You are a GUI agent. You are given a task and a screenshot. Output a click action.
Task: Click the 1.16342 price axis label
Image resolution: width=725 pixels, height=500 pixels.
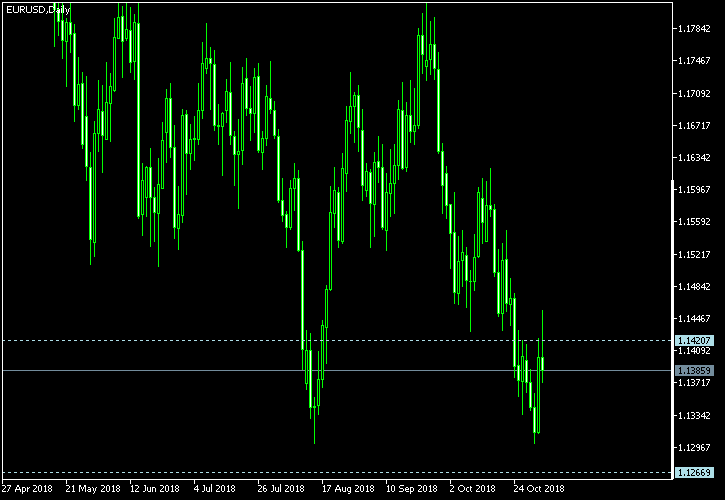[x=694, y=158]
